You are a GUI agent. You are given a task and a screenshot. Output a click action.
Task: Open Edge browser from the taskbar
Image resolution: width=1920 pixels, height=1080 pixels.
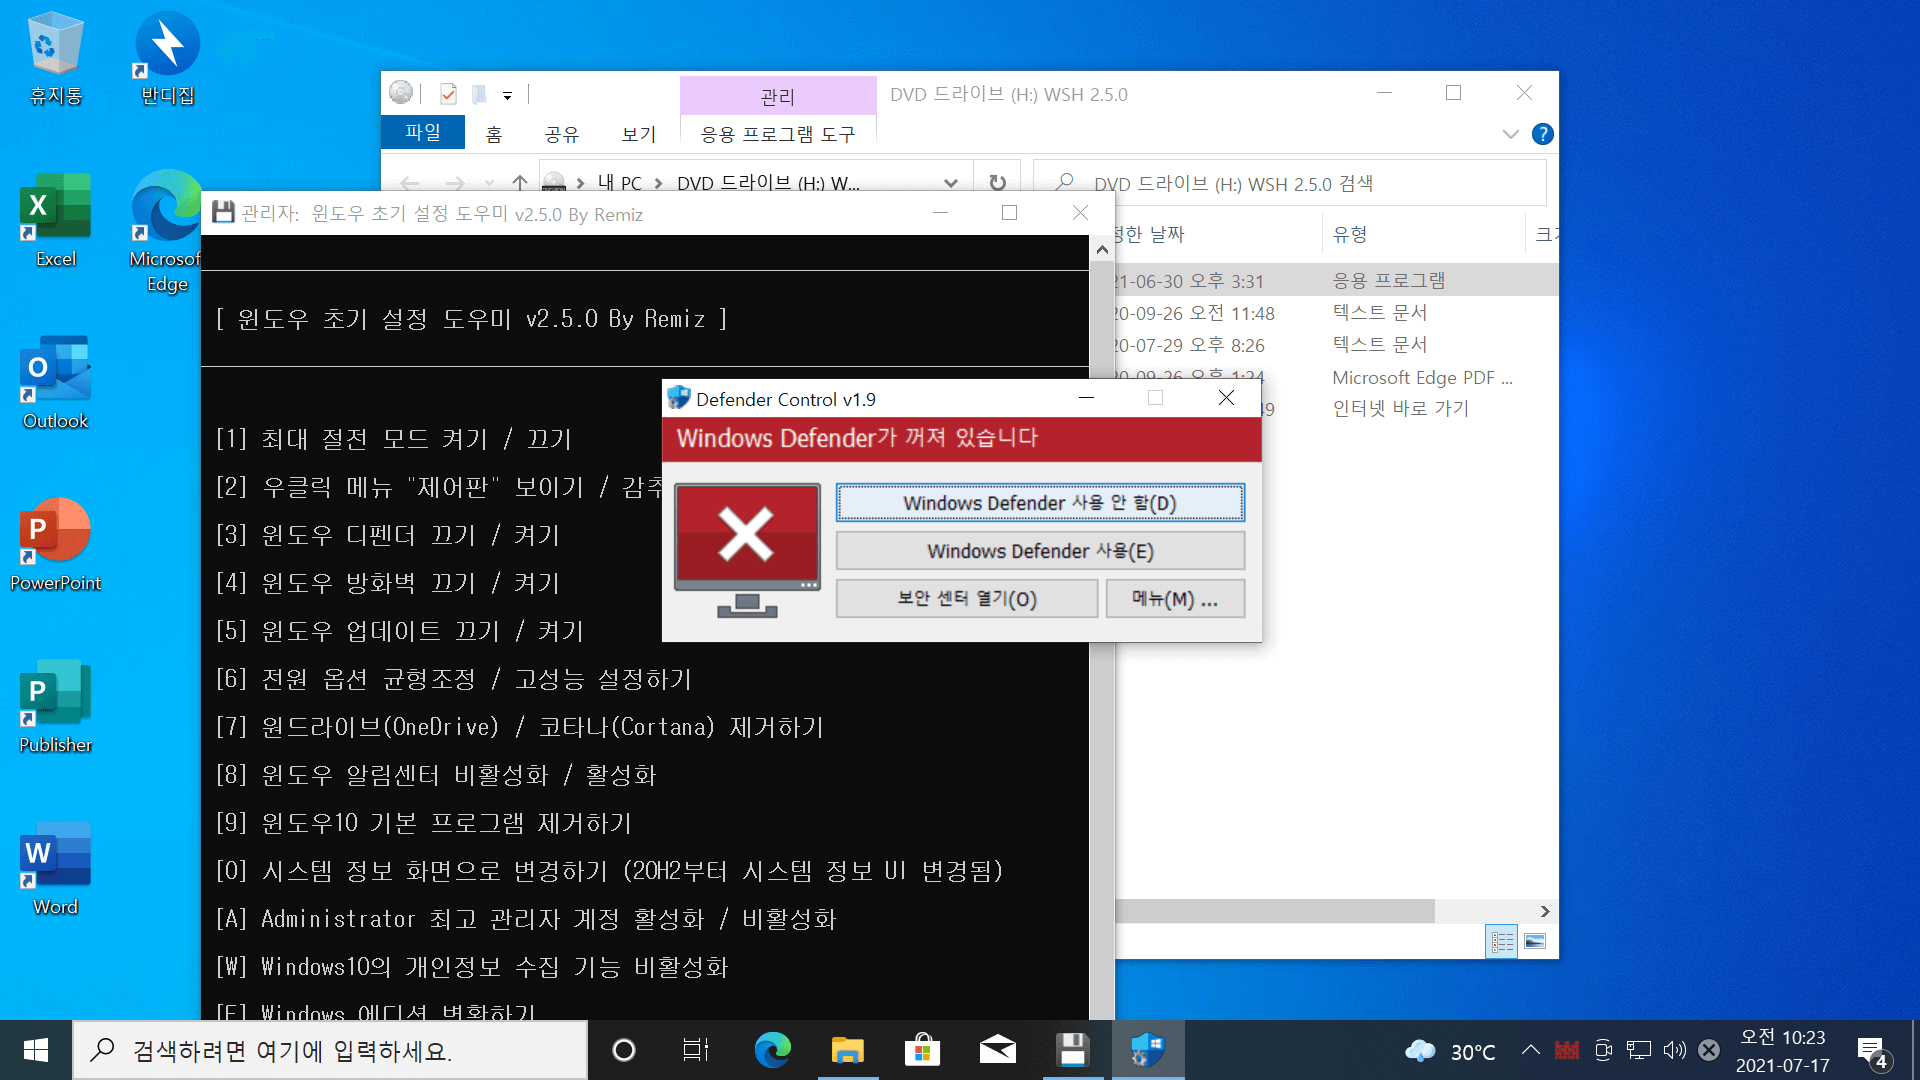point(772,1050)
